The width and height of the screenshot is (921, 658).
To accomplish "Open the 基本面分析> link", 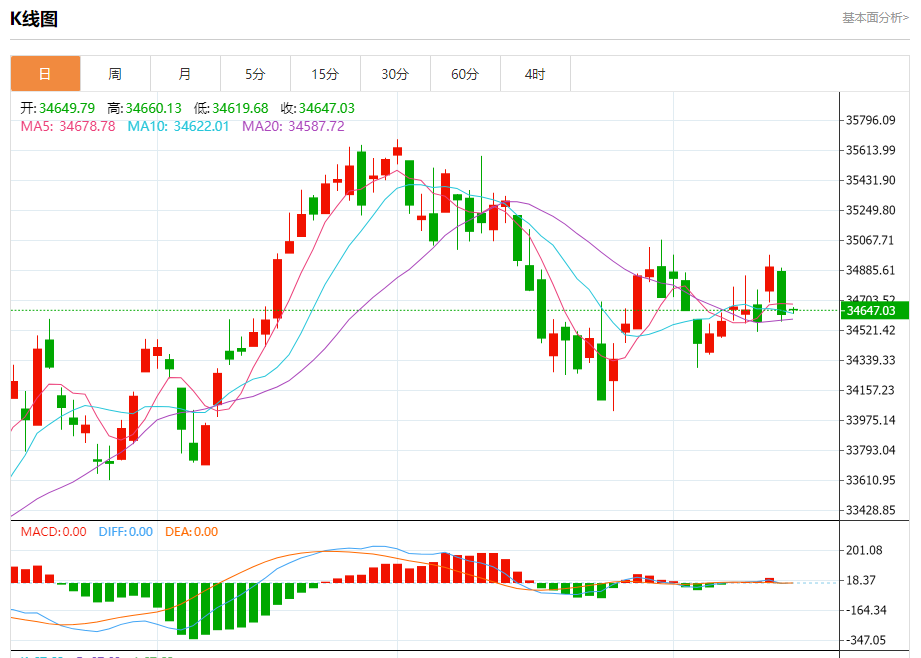I will [x=875, y=18].
